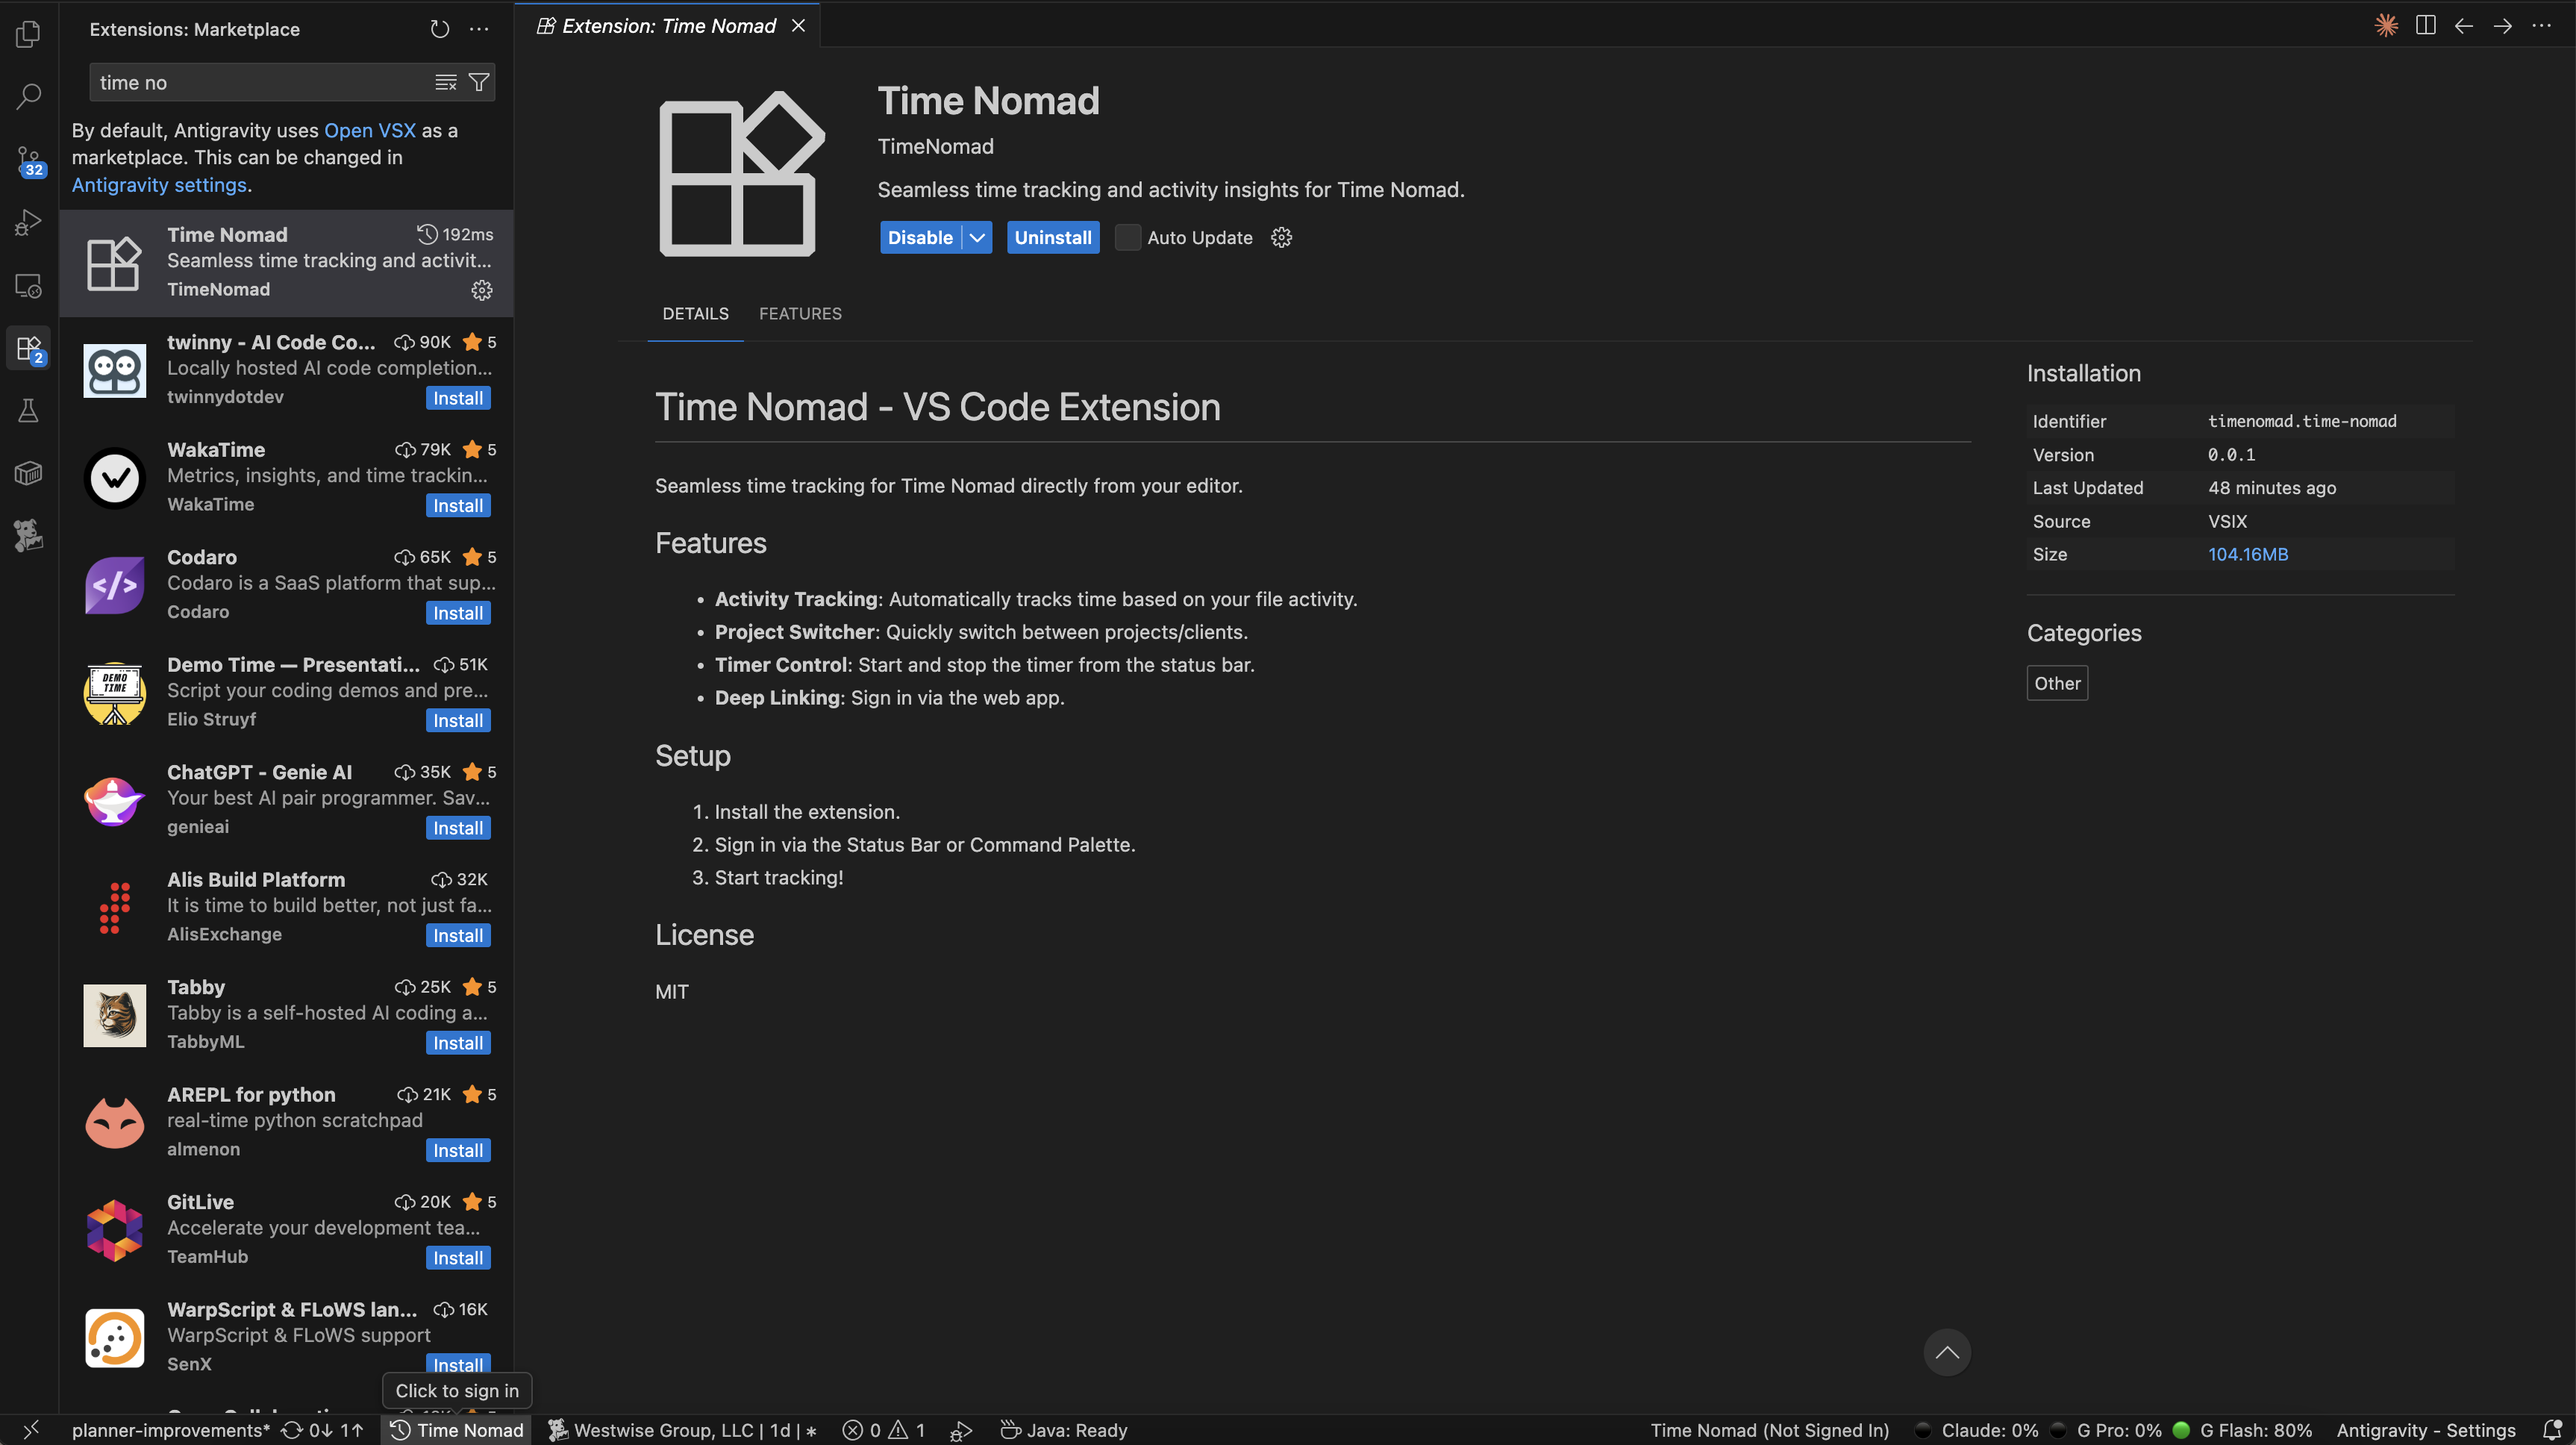Enable Auto Update for Time Nomad
Screen dimensions: 2576x1445
pyautogui.click(x=1128, y=237)
